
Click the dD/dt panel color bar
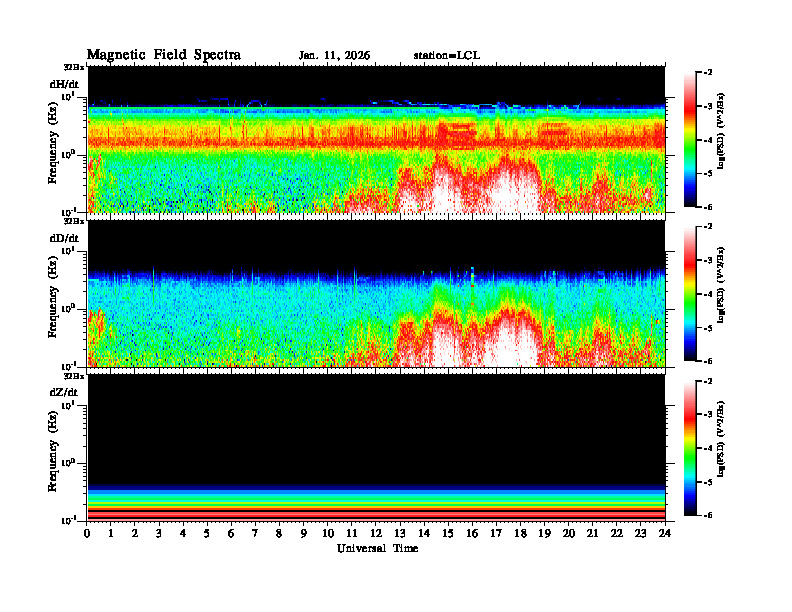690,293
